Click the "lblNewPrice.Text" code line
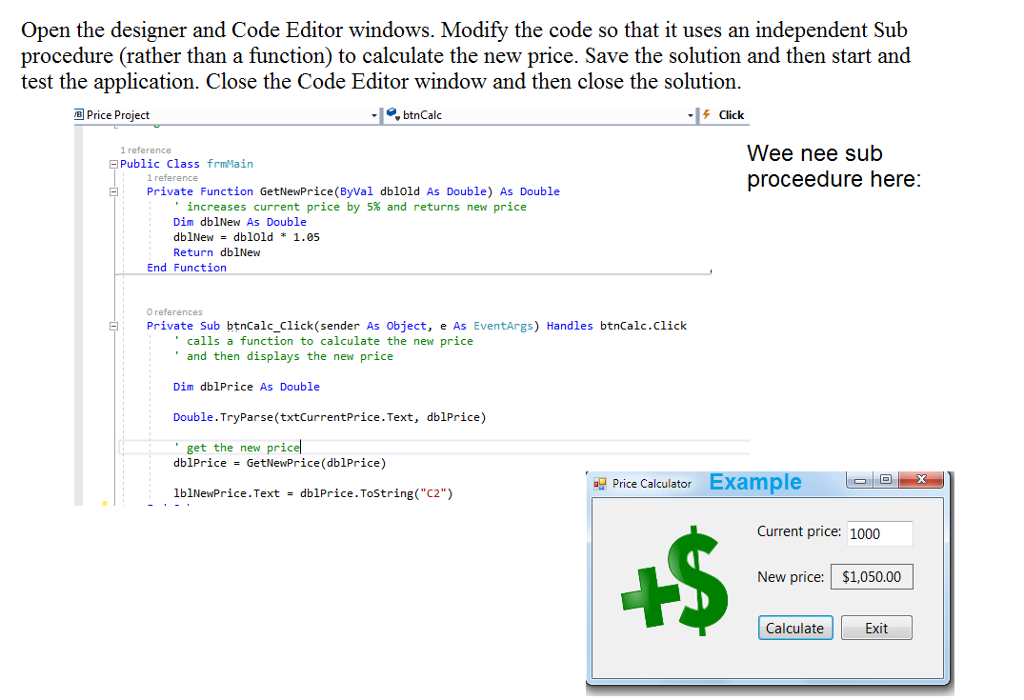 (313, 494)
